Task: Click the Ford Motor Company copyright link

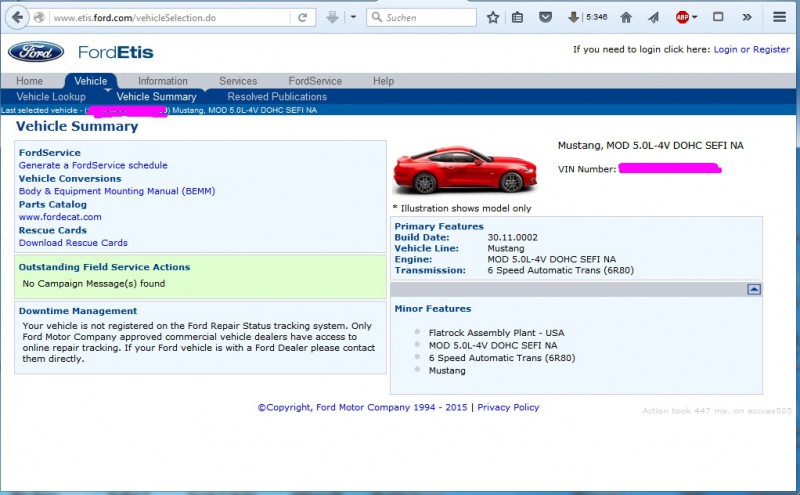Action: [362, 407]
